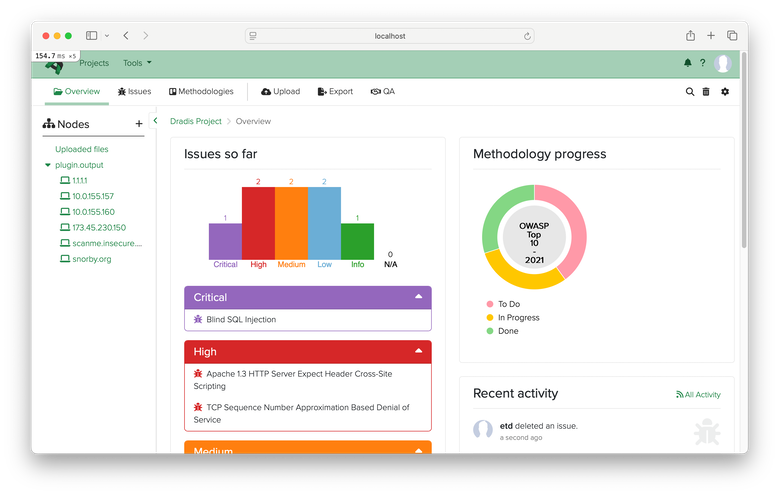Toggle Safari sidebar icon

click(92, 35)
